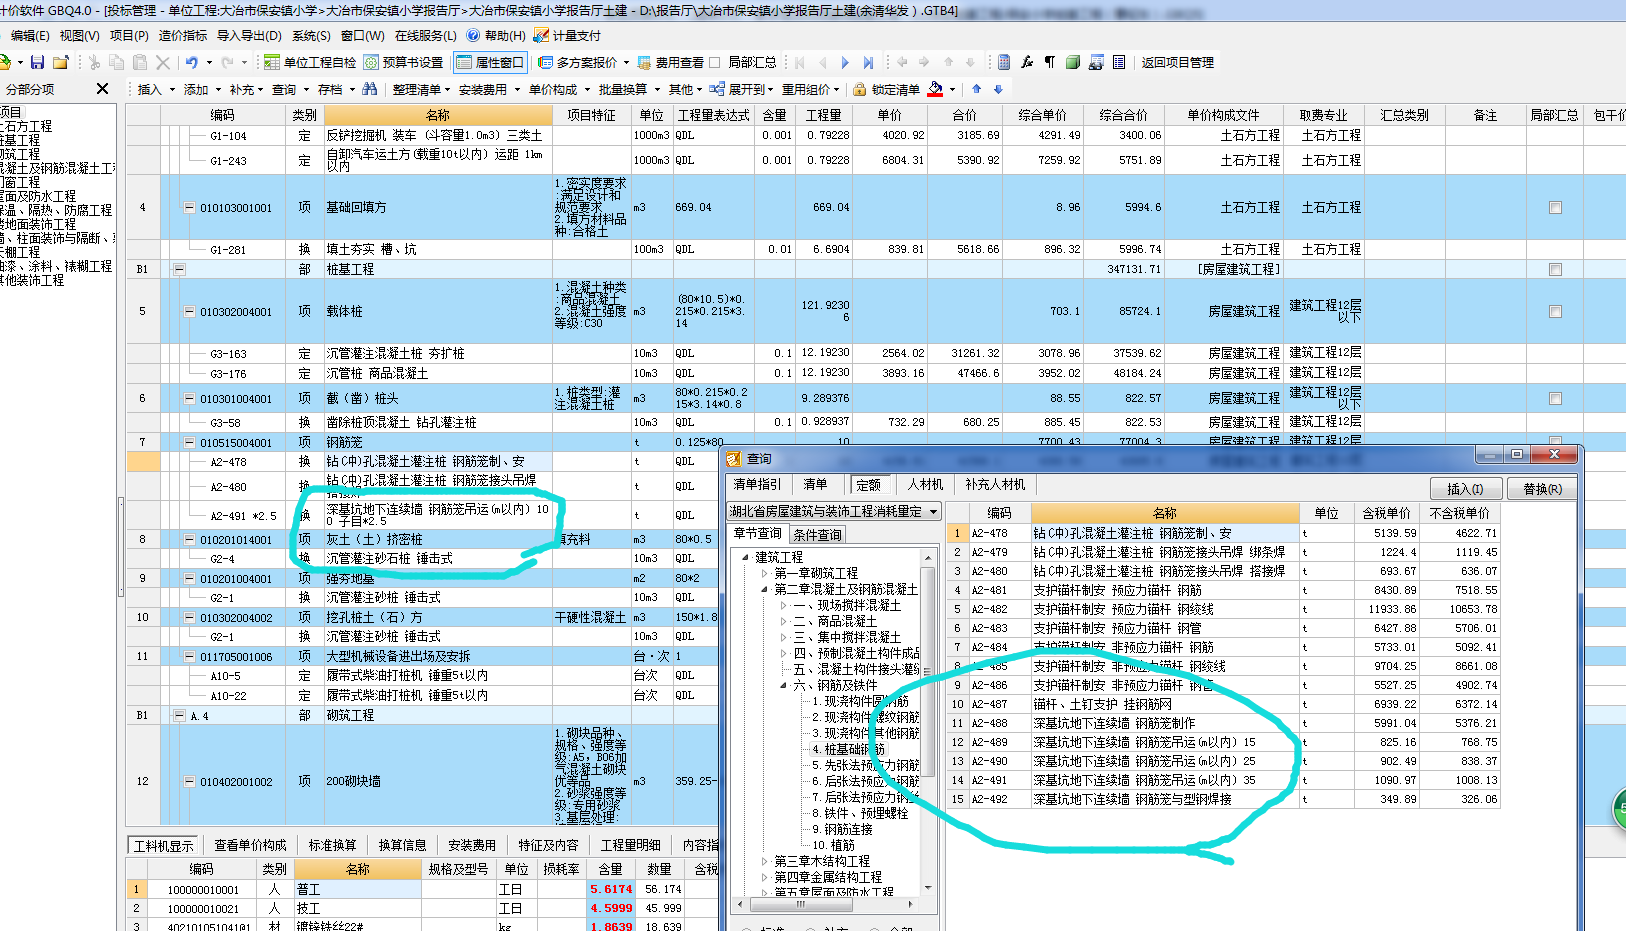Open the 导入导出(D) menu

click(x=249, y=35)
